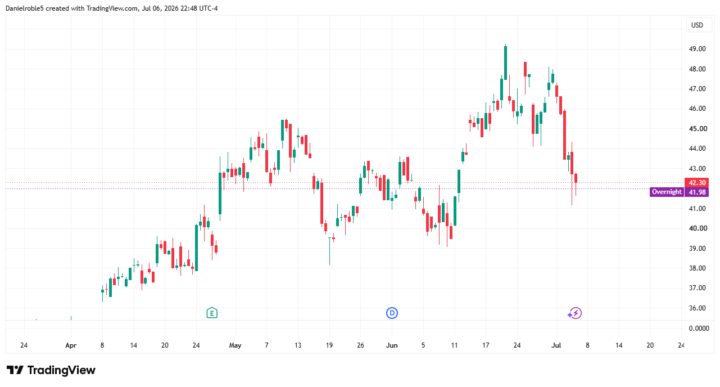The height and width of the screenshot is (387, 720).
Task: Open the USD currency selector
Action: (697, 25)
